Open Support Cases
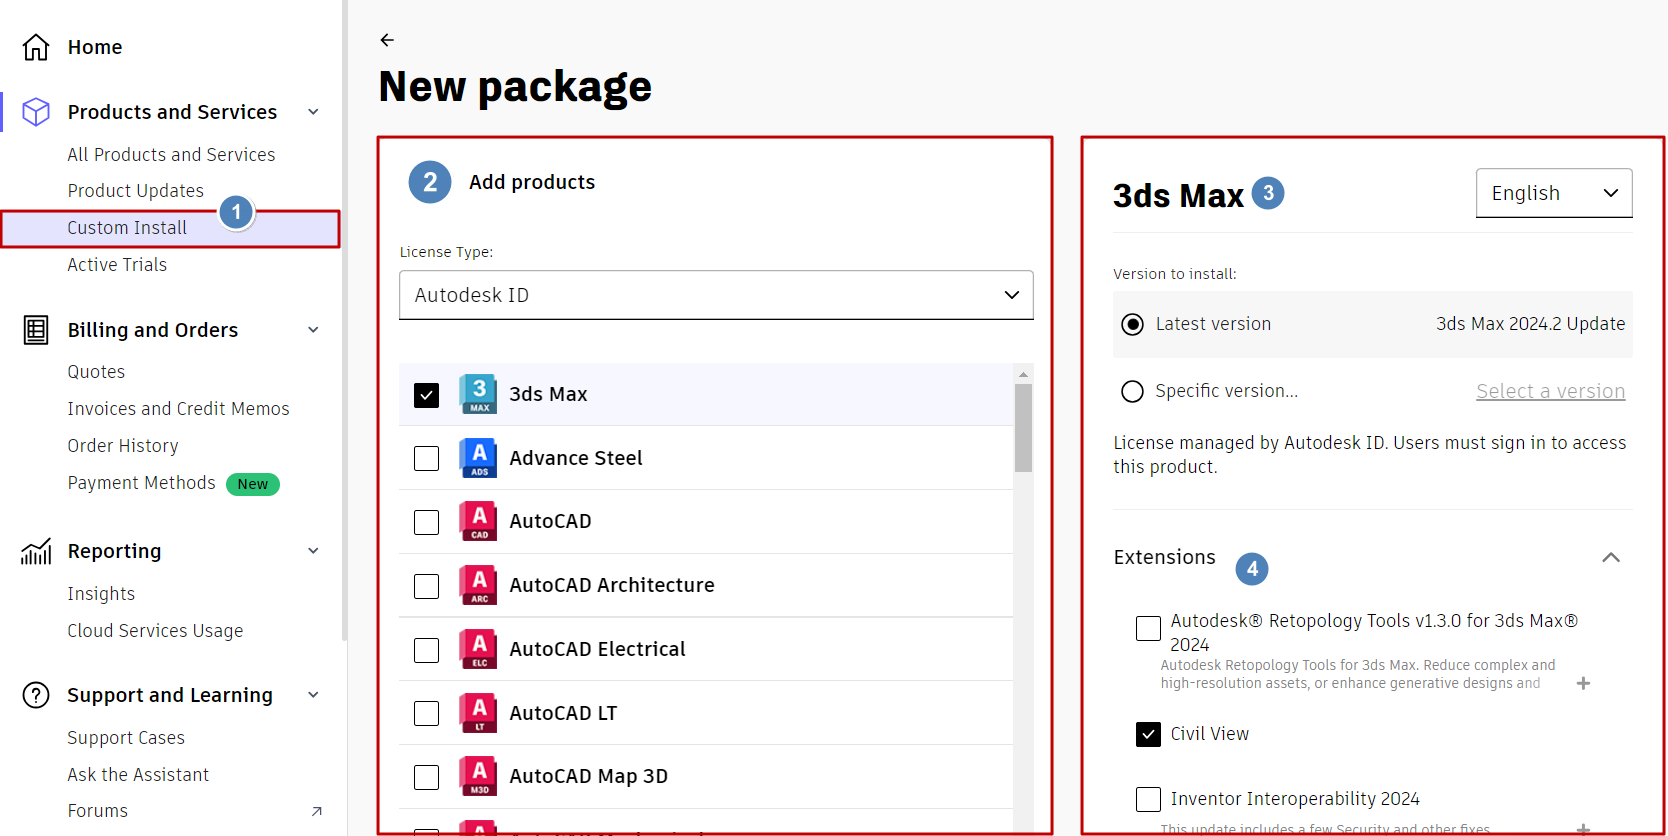Screen dimensions: 1668x836 click(x=126, y=738)
